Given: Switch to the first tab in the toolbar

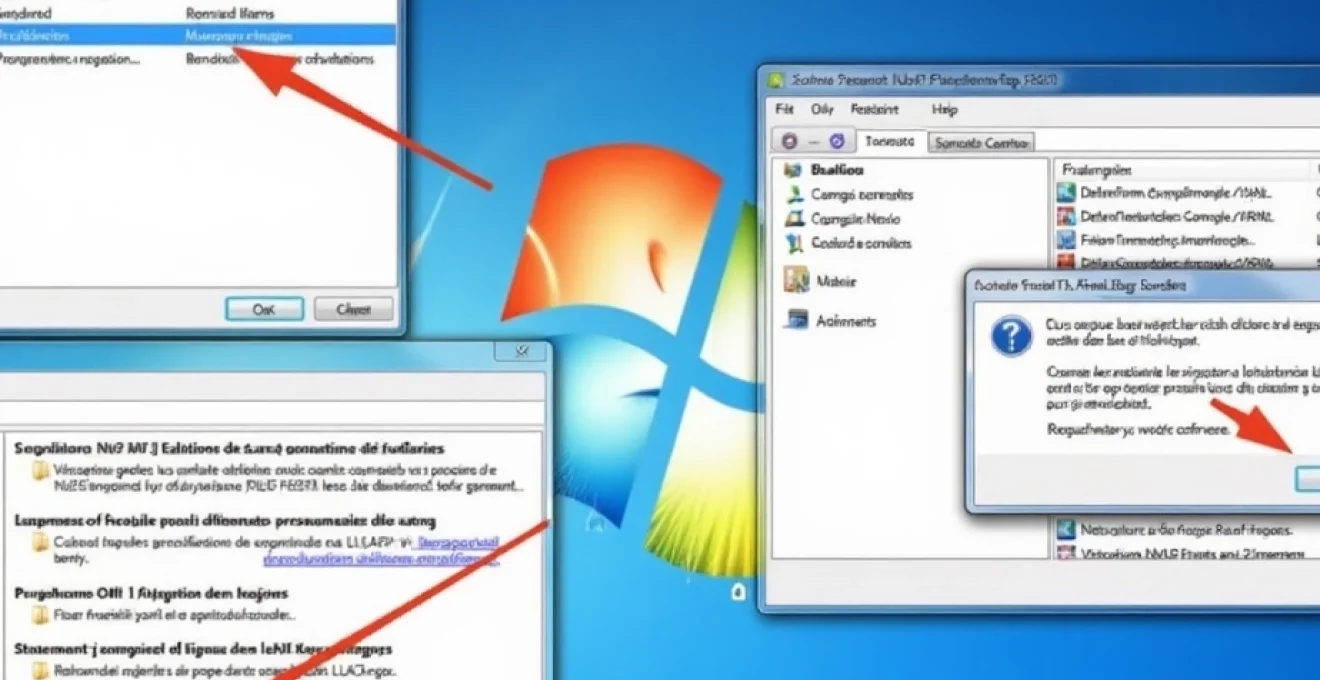Looking at the screenshot, I should [x=890, y=142].
